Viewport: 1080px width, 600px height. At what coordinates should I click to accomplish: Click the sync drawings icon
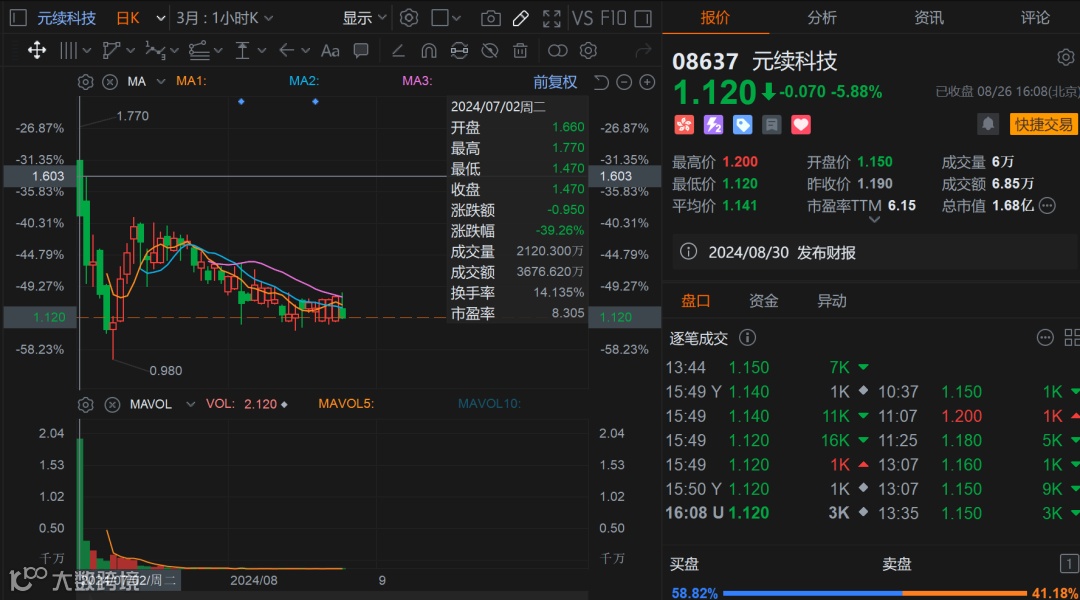[459, 50]
